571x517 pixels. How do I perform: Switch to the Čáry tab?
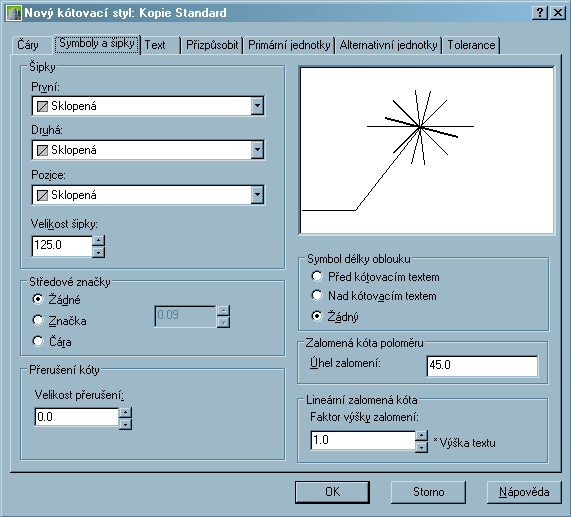pyautogui.click(x=28, y=45)
